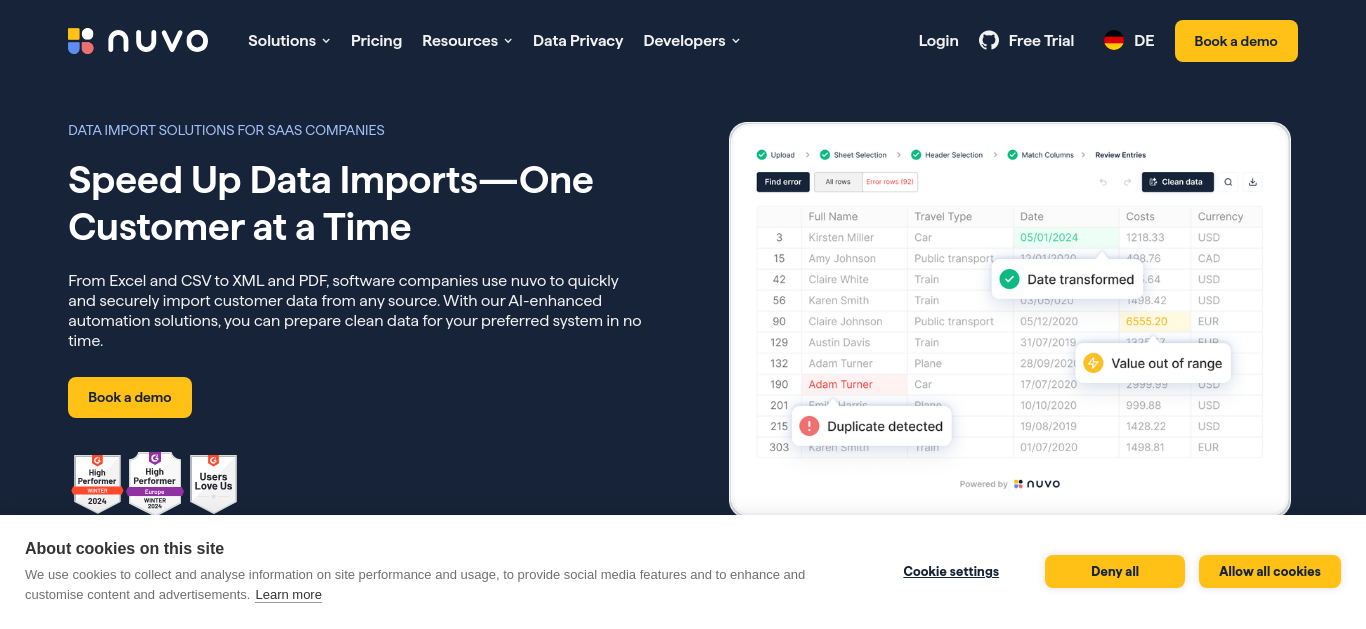This screenshot has width=1366, height=629.
Task: Click the 999.88 cost cell
Action: coord(1154,405)
